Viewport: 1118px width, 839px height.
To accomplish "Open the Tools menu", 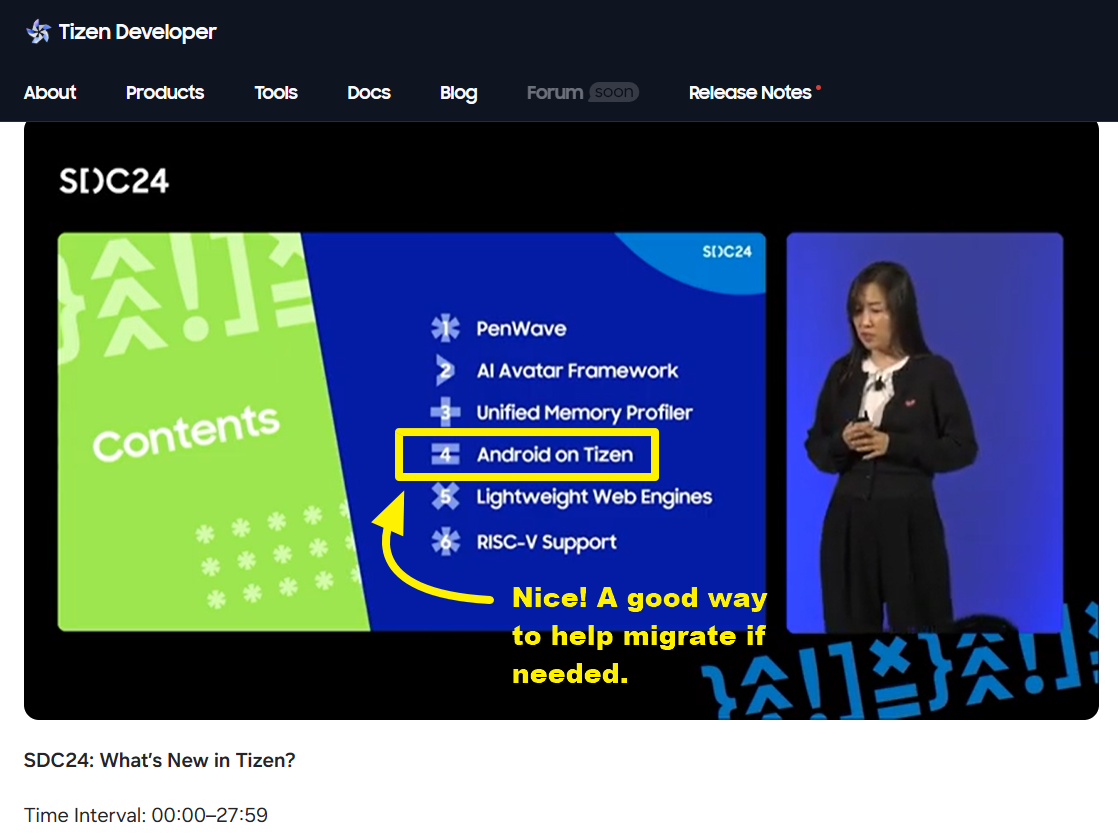I will [276, 92].
